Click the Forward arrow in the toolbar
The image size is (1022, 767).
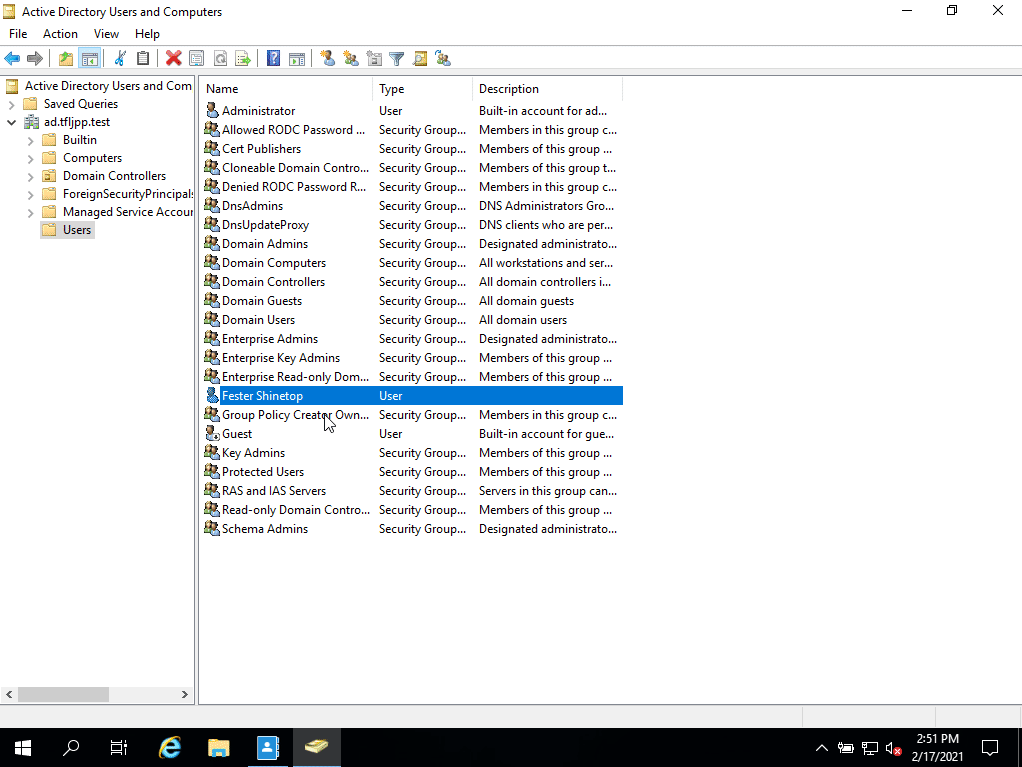coord(35,59)
